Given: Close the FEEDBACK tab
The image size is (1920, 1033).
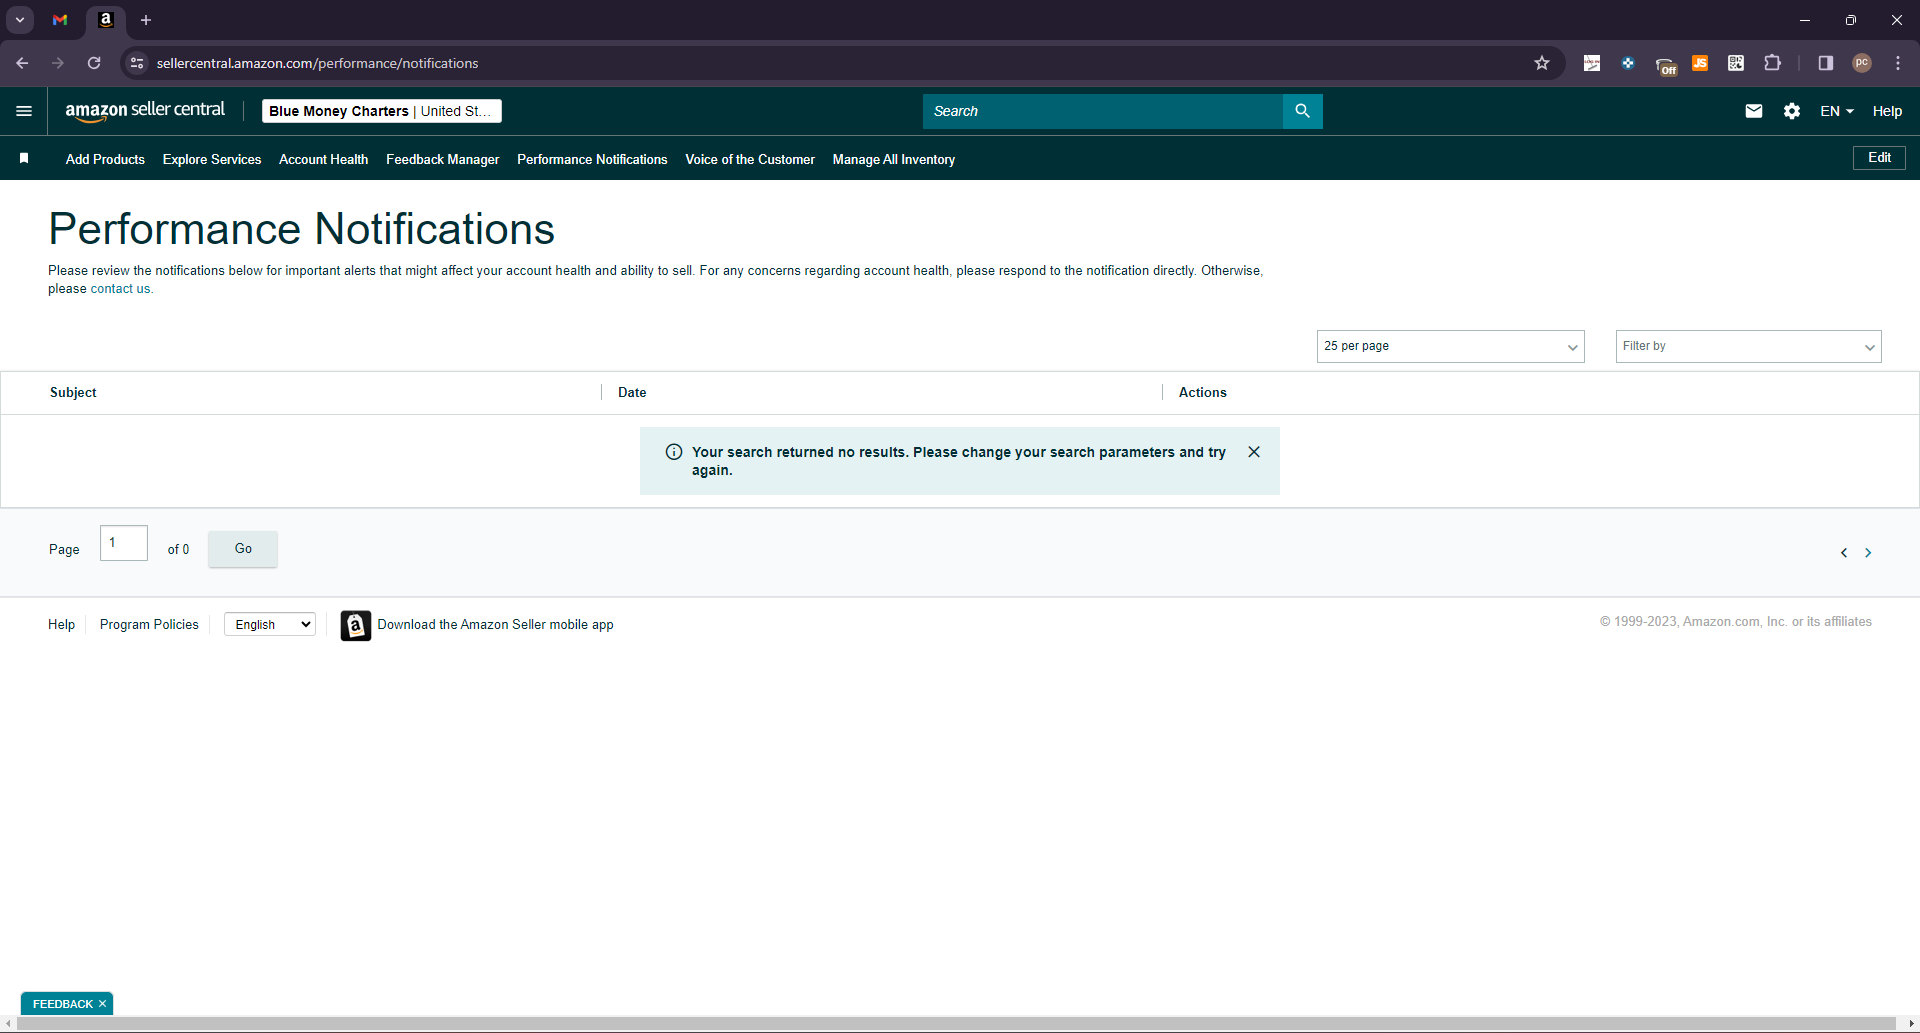Looking at the screenshot, I should click(x=103, y=1004).
